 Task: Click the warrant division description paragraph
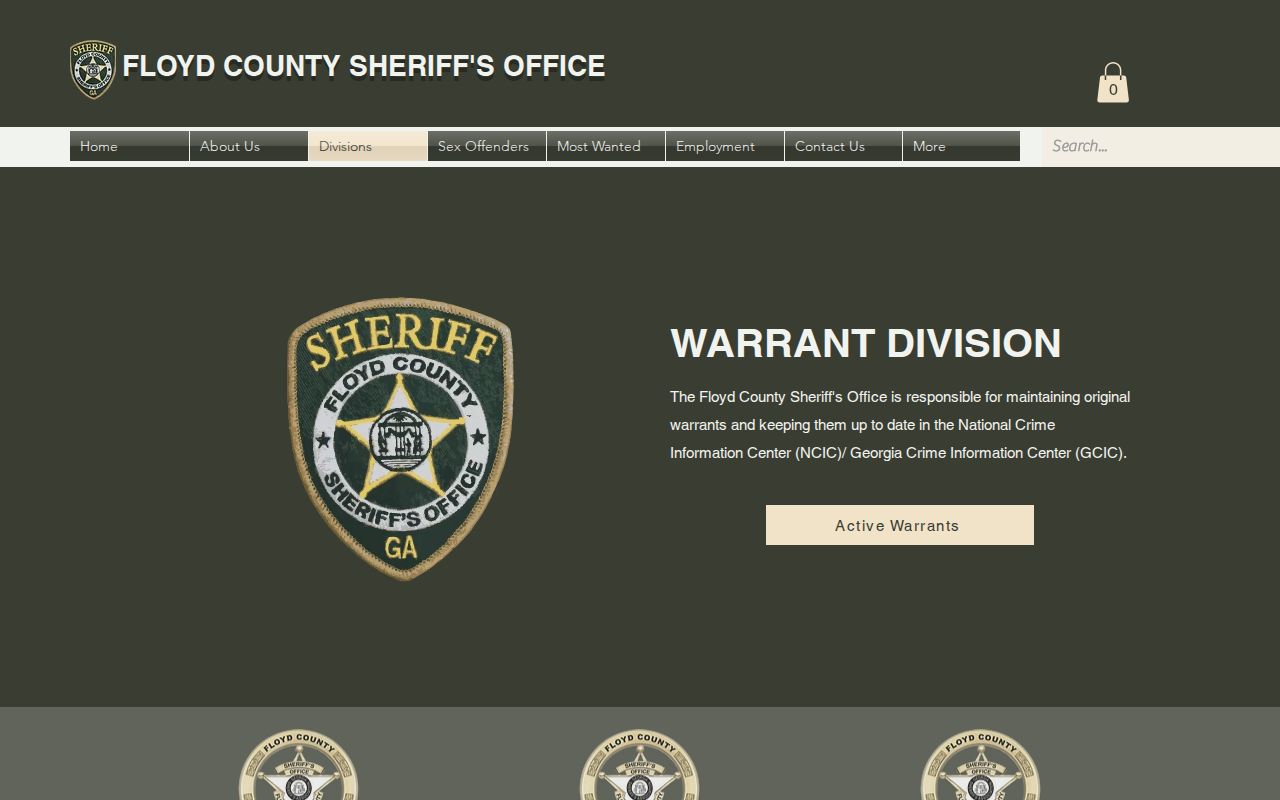click(x=900, y=425)
